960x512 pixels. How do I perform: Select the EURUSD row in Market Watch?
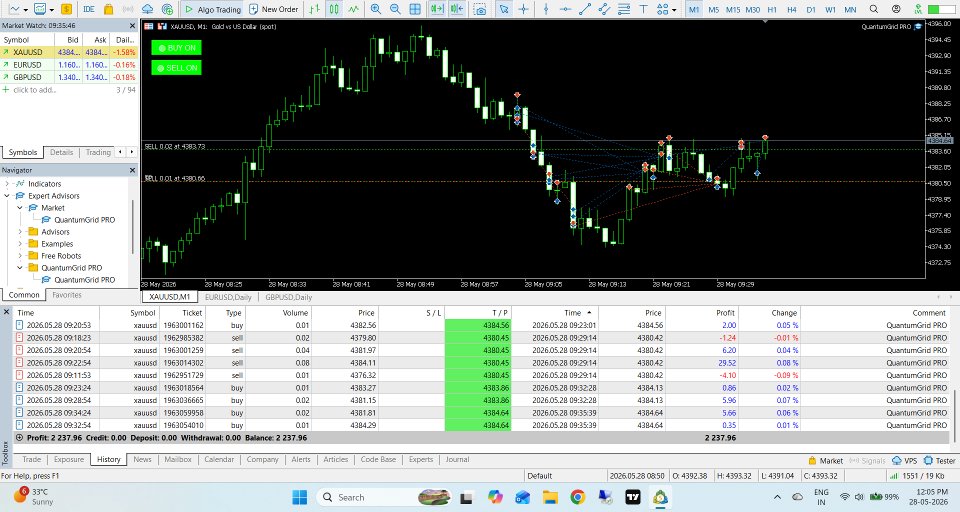click(69, 64)
